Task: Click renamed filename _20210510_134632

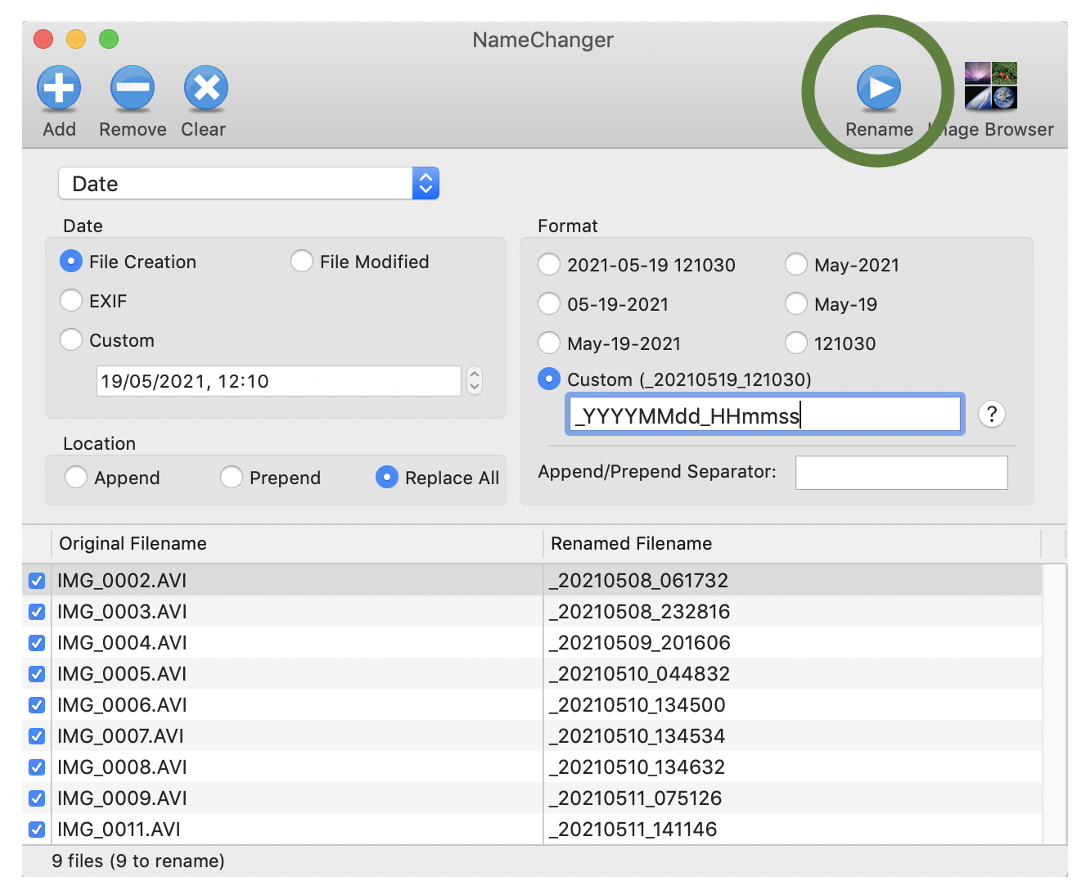Action: pos(637,767)
